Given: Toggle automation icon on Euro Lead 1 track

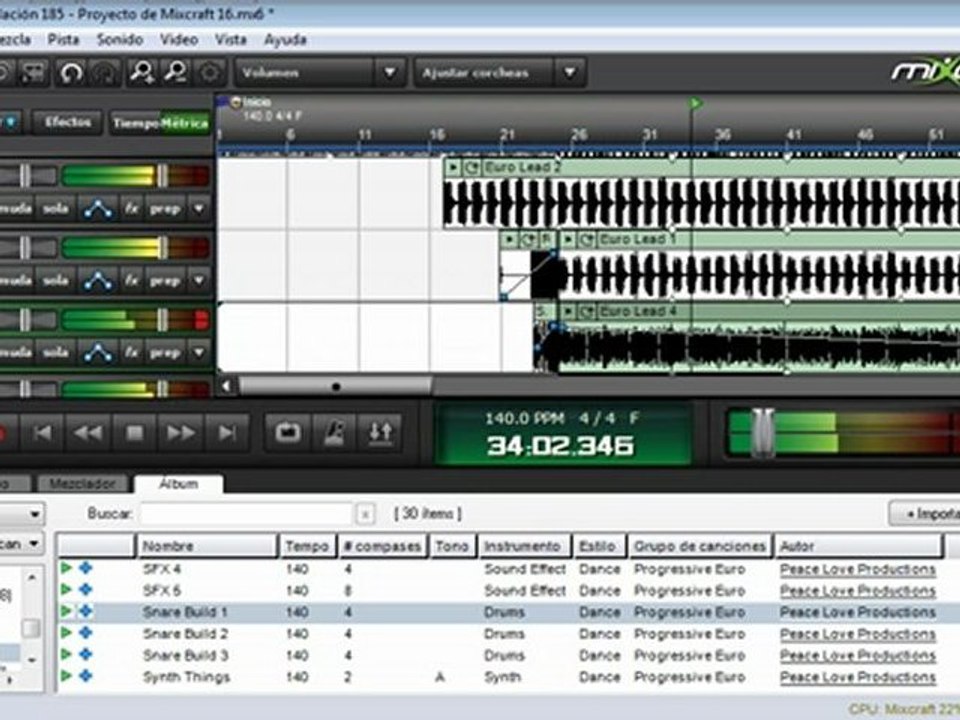Looking at the screenshot, I should click(98, 281).
